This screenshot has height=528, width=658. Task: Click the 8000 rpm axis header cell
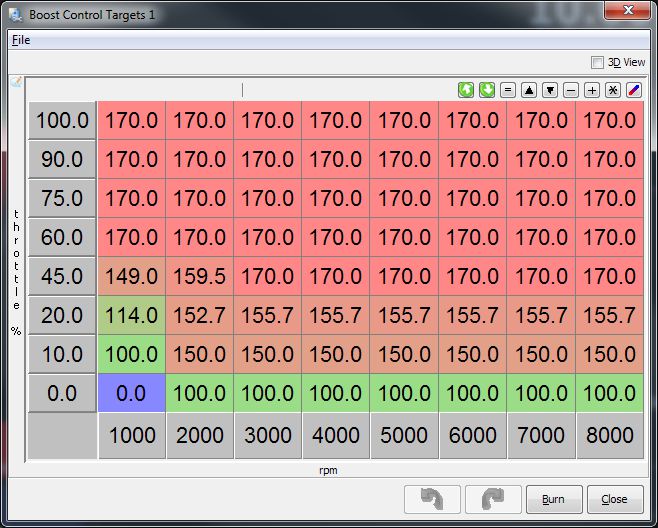coord(609,435)
